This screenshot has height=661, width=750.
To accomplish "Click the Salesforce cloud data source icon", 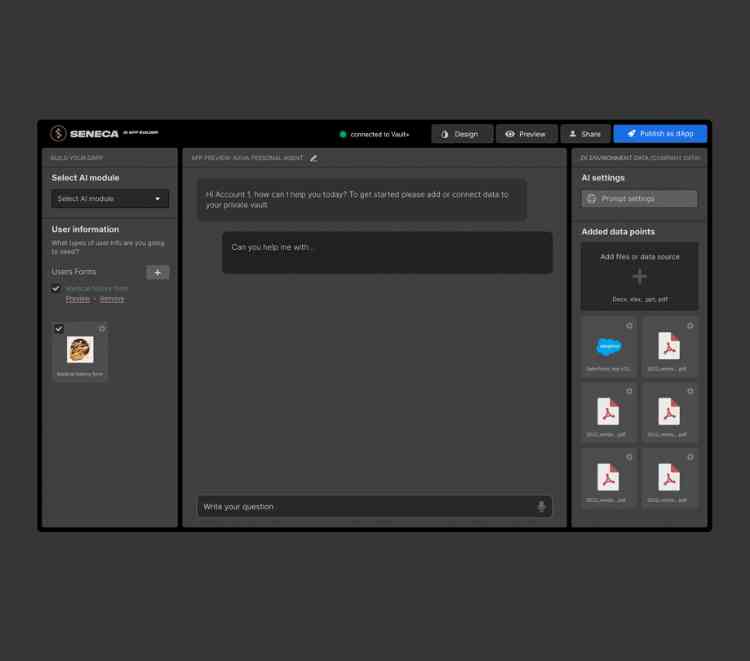I will (608, 347).
